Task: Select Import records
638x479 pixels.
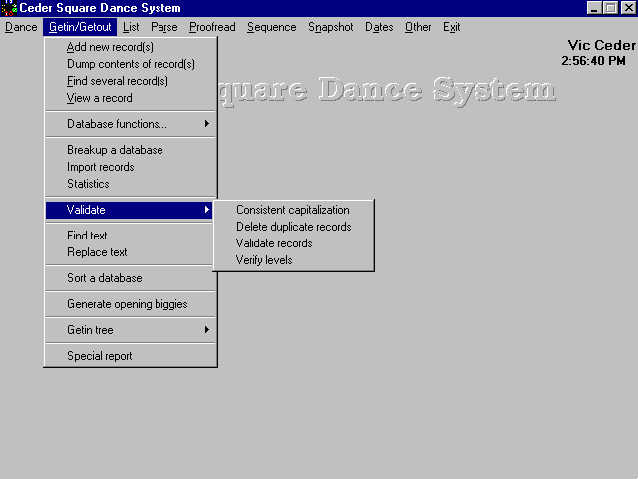Action: coord(130,167)
